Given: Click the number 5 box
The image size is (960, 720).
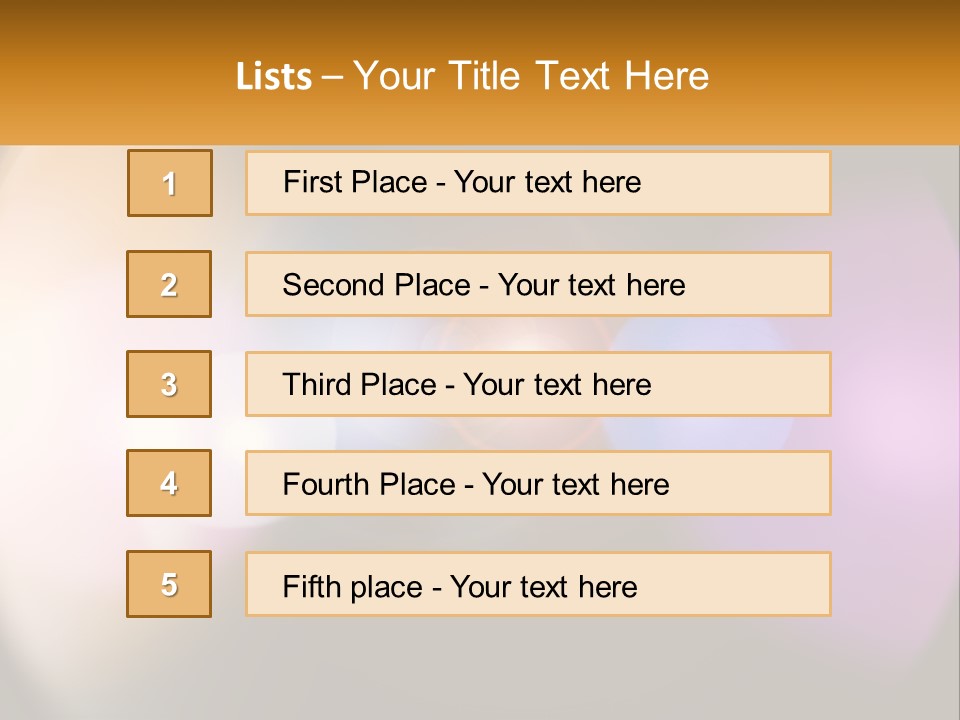Looking at the screenshot, I should point(169,584).
